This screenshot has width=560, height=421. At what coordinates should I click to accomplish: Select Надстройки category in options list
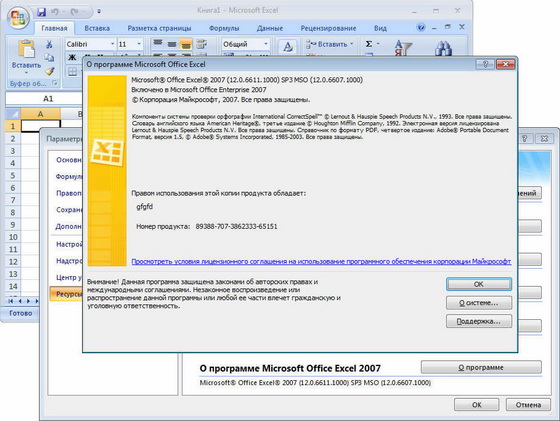69,261
